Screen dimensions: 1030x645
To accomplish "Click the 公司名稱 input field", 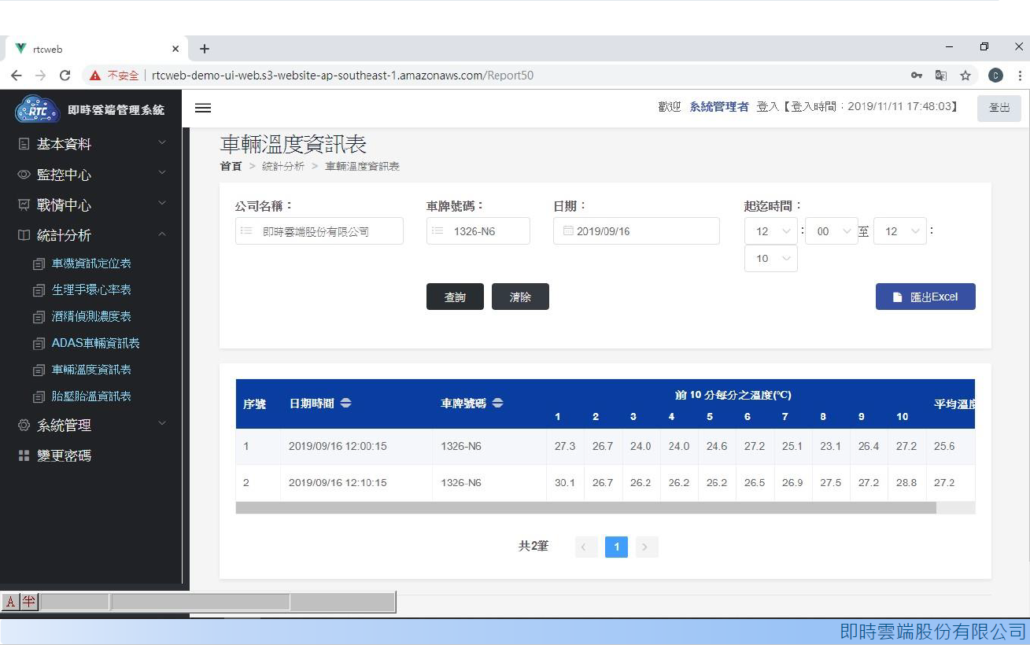I will (x=319, y=231).
